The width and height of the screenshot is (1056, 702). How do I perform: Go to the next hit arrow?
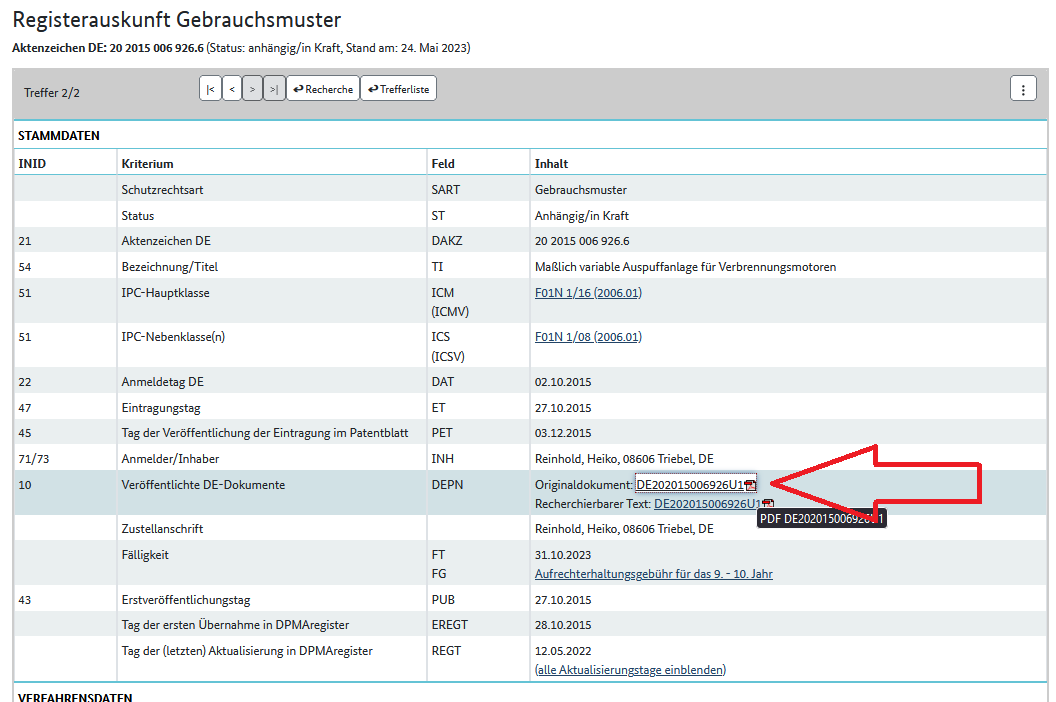pos(253,89)
